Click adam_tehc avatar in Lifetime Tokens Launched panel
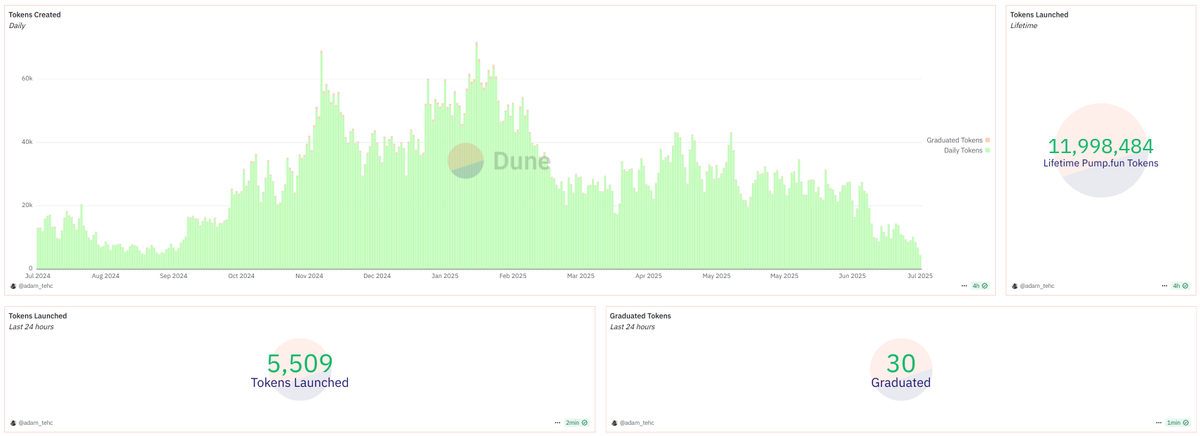This screenshot has width=1200, height=436. [1015, 286]
